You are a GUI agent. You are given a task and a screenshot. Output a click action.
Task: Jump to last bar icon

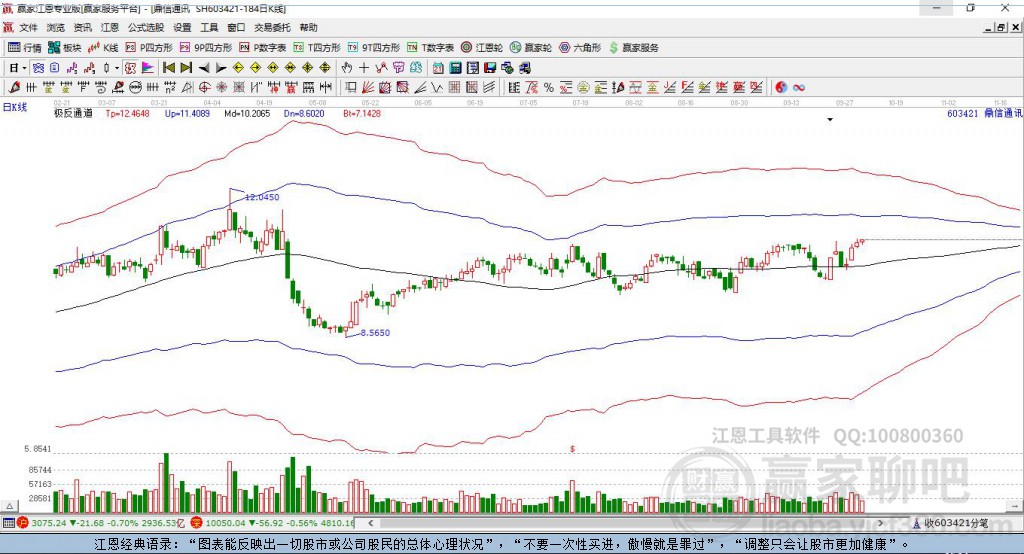coord(186,68)
